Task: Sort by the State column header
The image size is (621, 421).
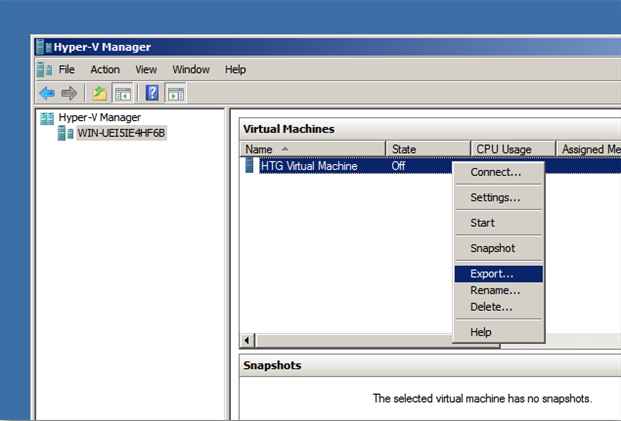Action: click(x=428, y=149)
